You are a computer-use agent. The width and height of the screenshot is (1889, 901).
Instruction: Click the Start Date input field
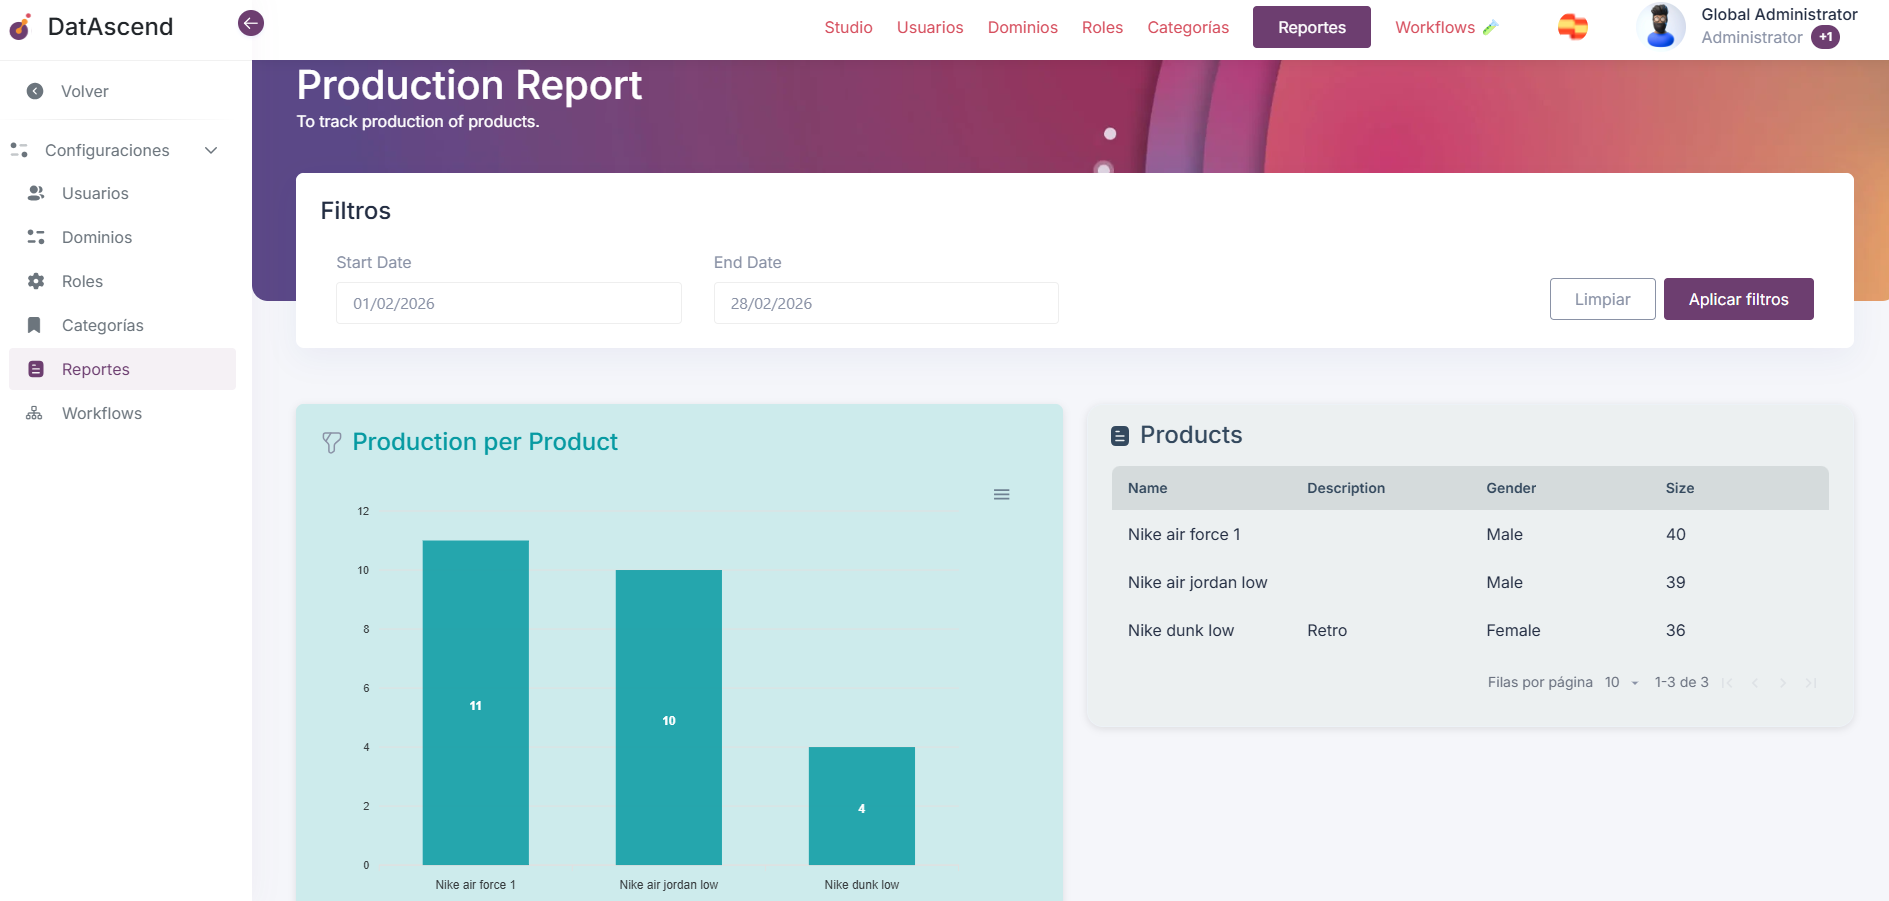[x=508, y=304]
